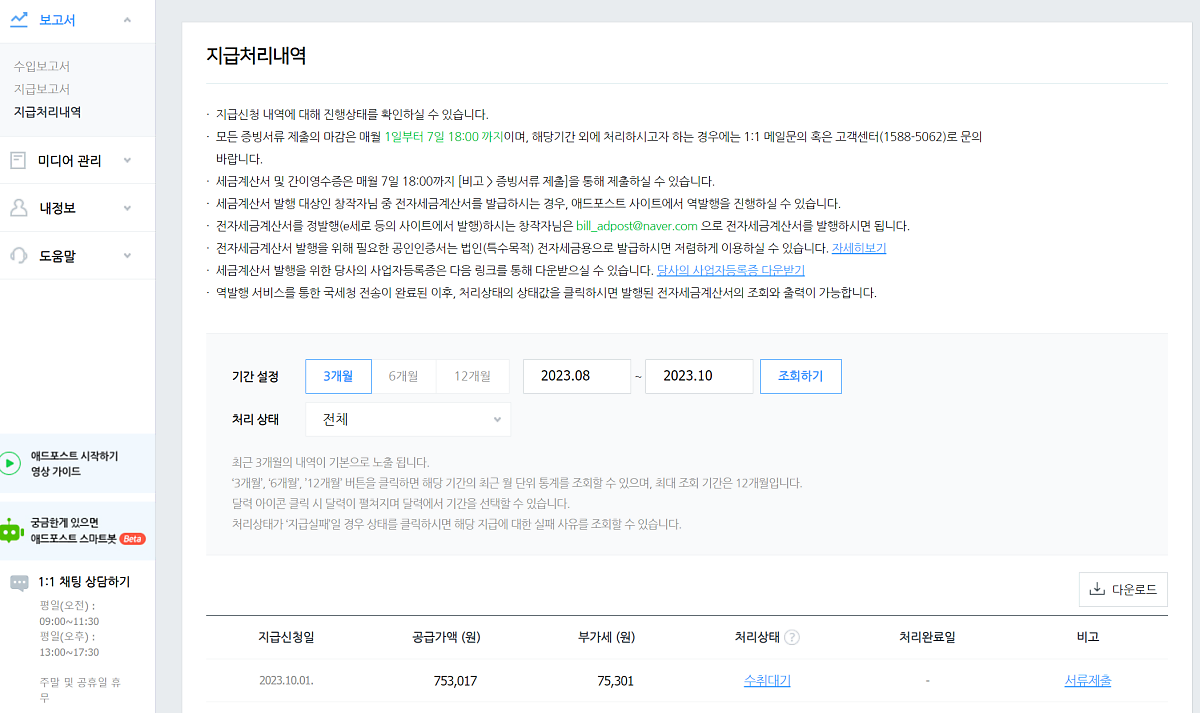The image size is (1200, 713).
Task: Select the 지급처리내역 submenu item
Action: click(x=47, y=112)
